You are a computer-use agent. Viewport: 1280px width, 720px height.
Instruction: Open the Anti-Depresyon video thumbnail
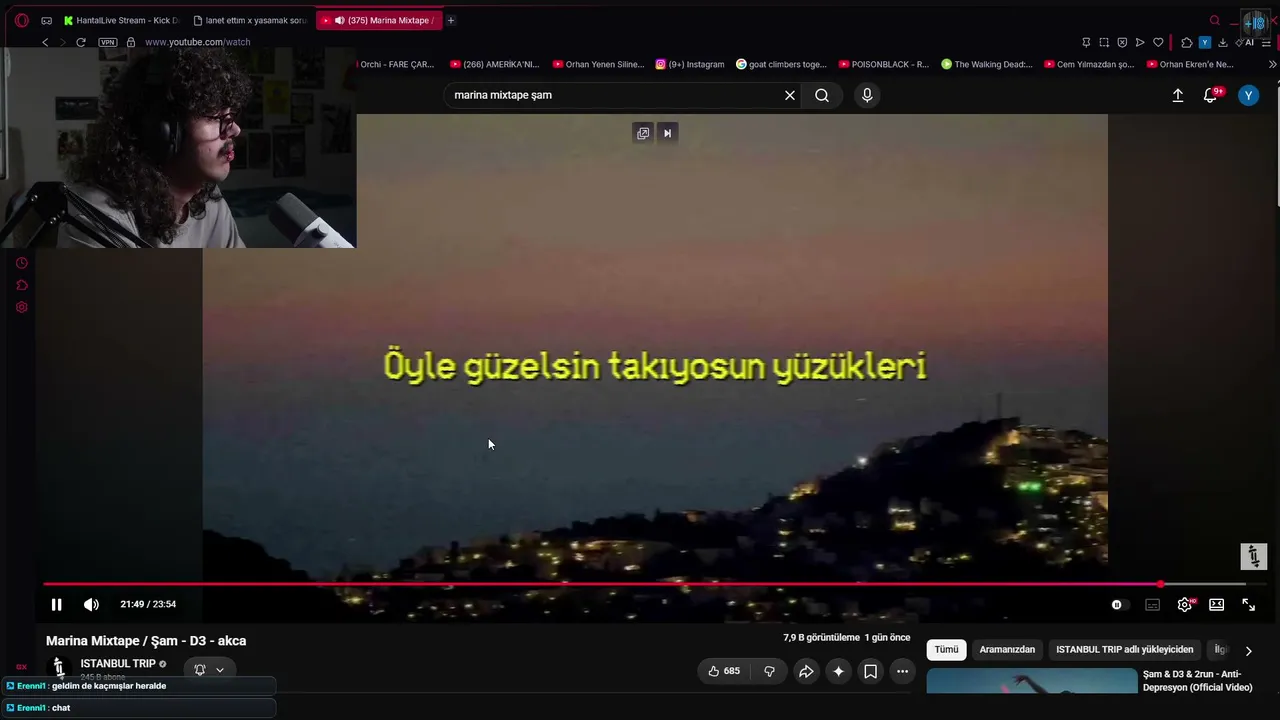pos(1032,681)
